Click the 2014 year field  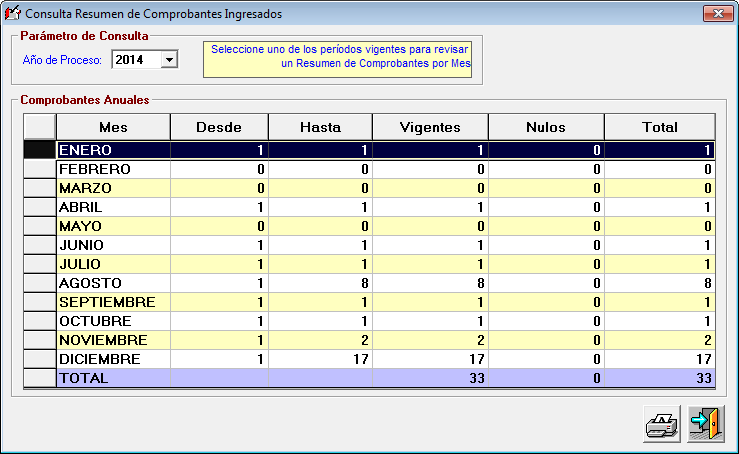136,60
